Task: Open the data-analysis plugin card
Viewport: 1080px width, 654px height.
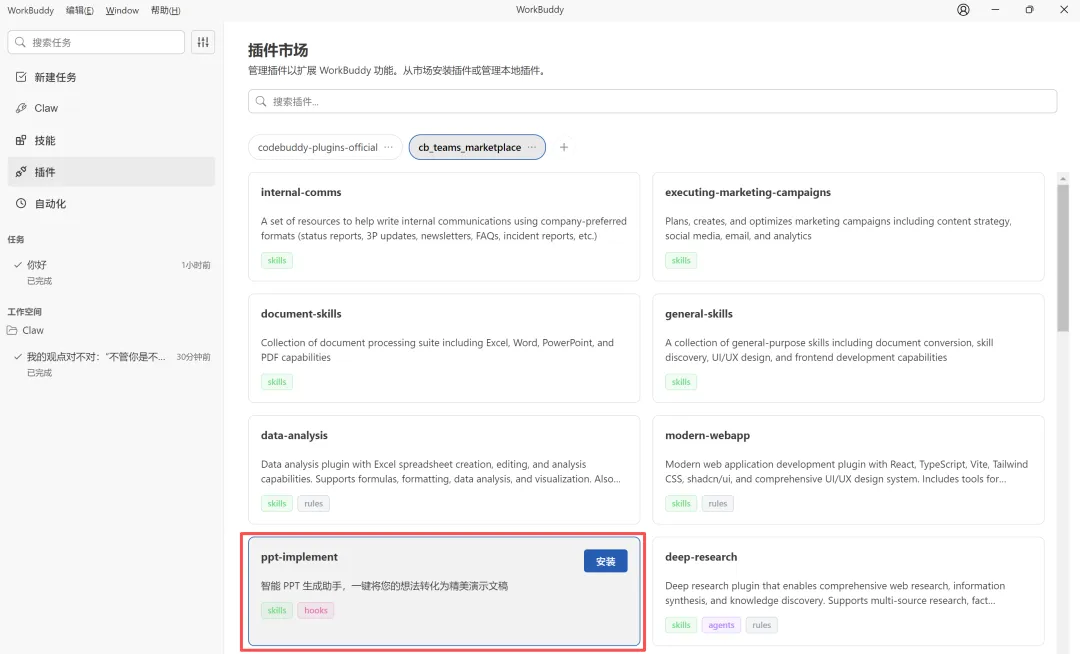Action: [x=444, y=470]
